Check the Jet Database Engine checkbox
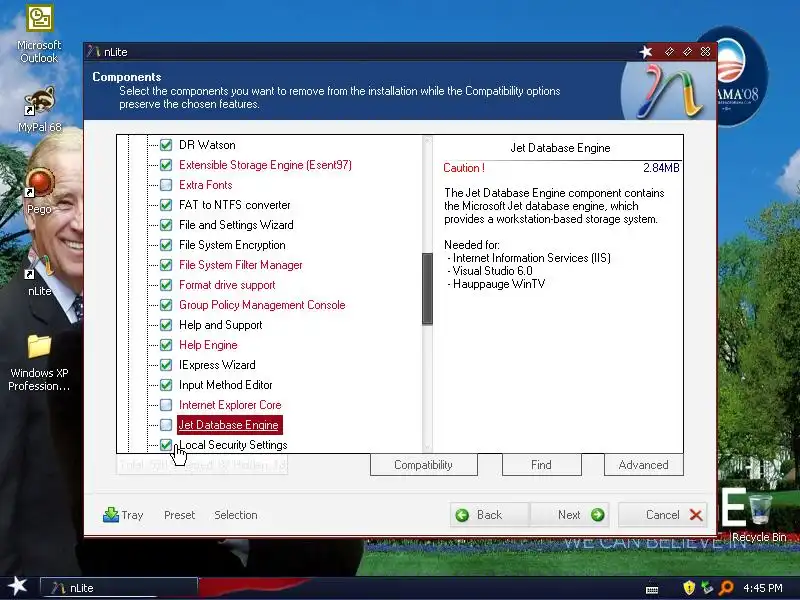Viewport: 800px width, 600px height. tap(166, 425)
